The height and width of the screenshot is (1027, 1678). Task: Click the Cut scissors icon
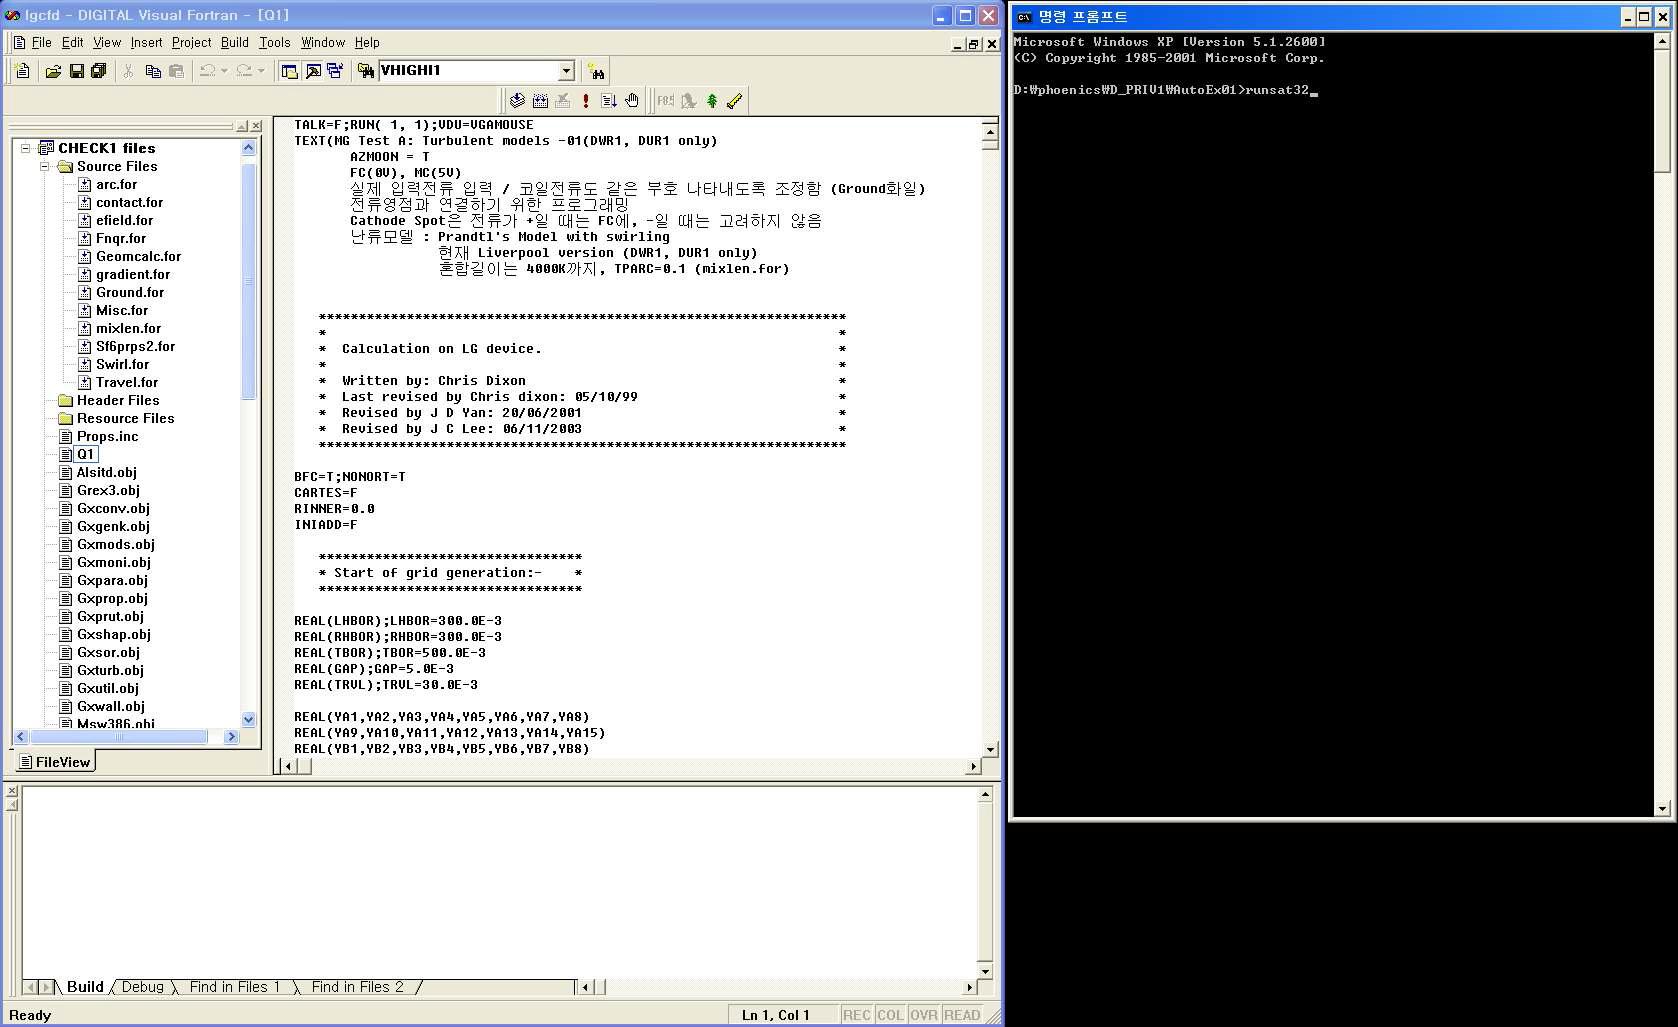coord(128,71)
